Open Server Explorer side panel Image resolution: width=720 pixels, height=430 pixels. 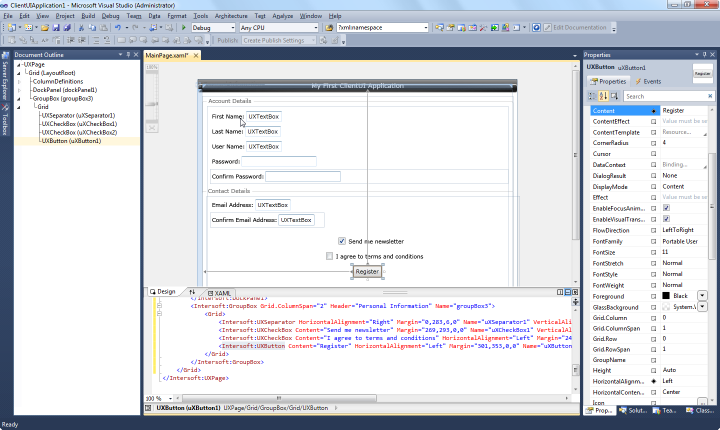[5, 82]
